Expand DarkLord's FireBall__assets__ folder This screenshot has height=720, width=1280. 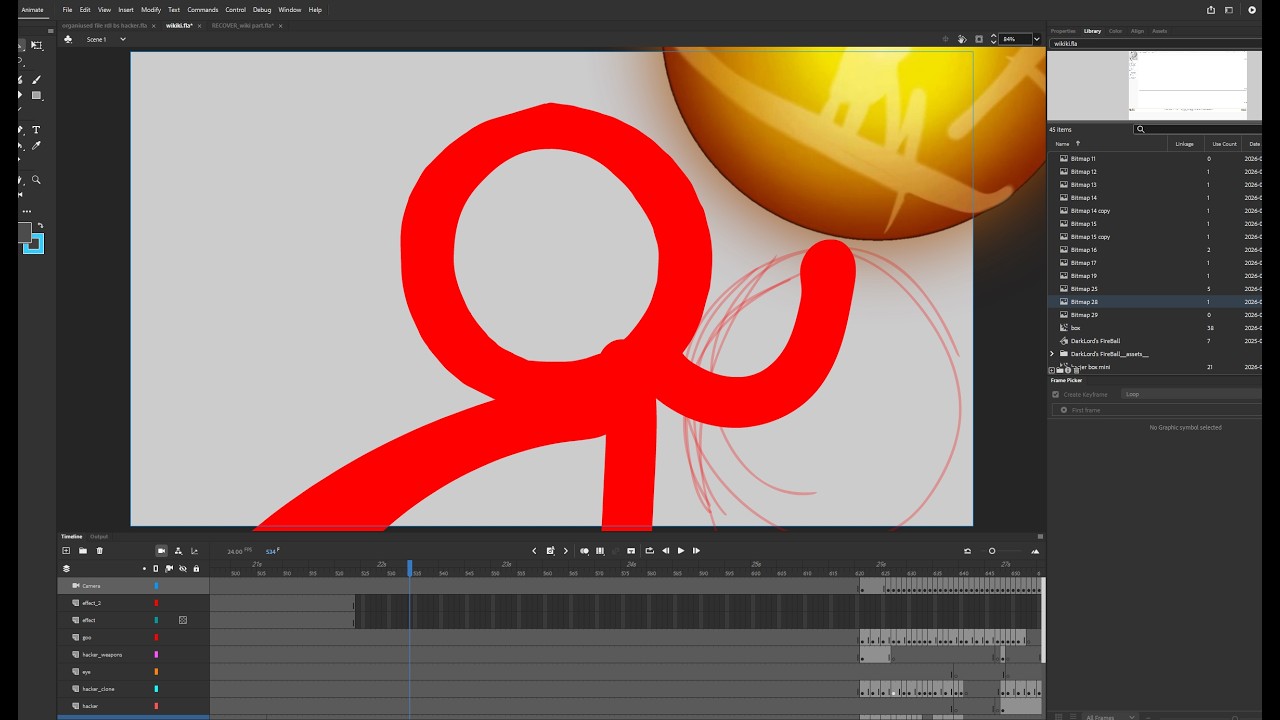coord(1052,354)
